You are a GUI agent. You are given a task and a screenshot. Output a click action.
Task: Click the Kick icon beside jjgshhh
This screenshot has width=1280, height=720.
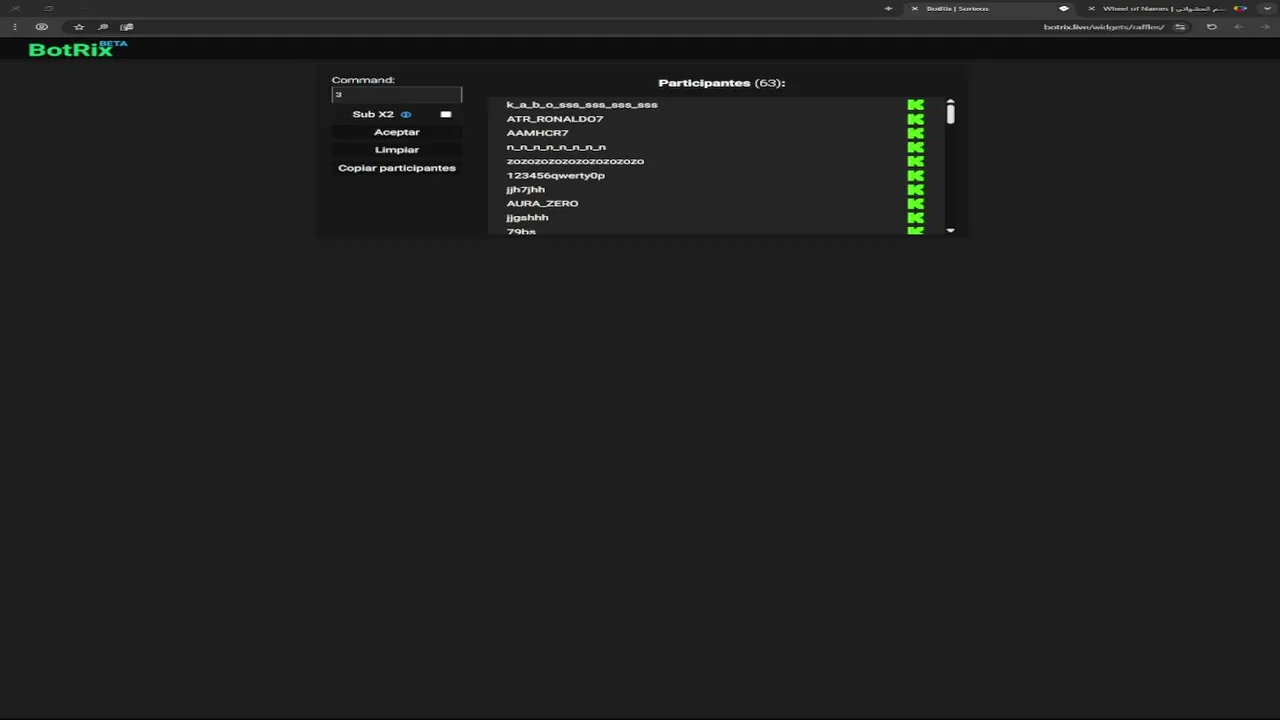pyautogui.click(x=915, y=217)
